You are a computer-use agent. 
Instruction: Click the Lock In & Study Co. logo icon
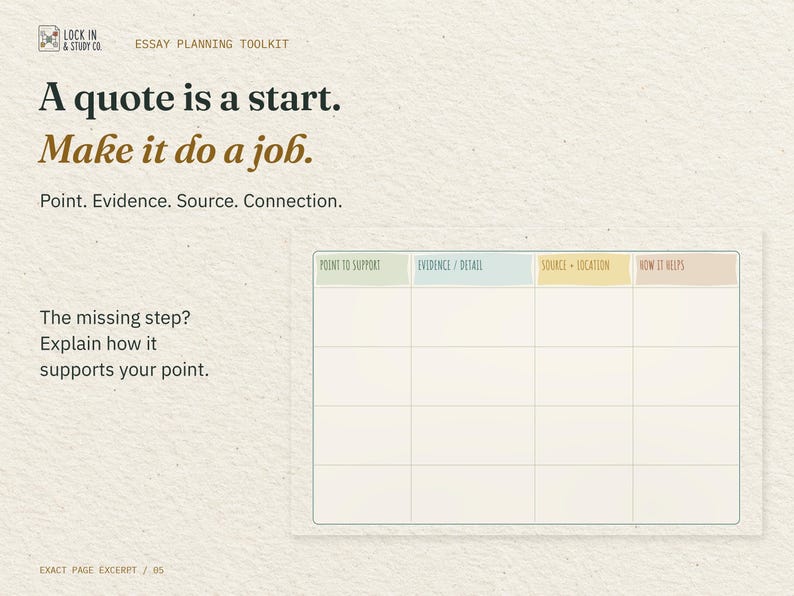pyautogui.click(x=49, y=38)
